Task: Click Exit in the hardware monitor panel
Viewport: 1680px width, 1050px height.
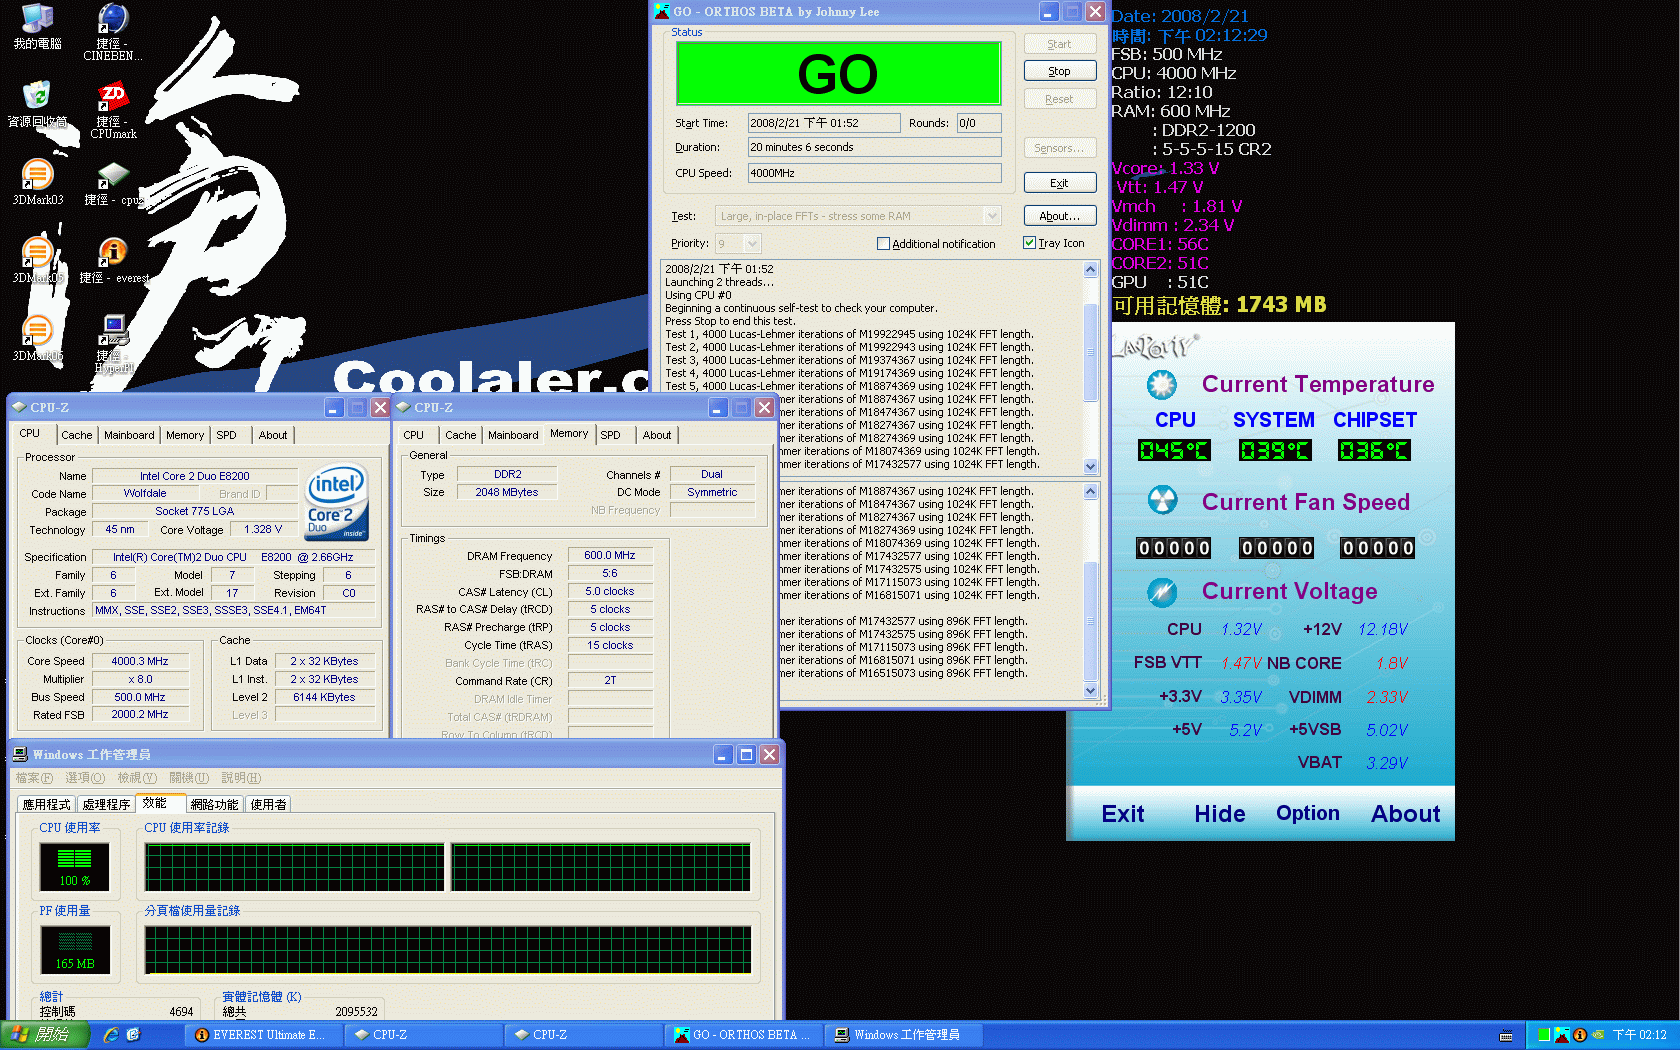Action: (x=1122, y=814)
